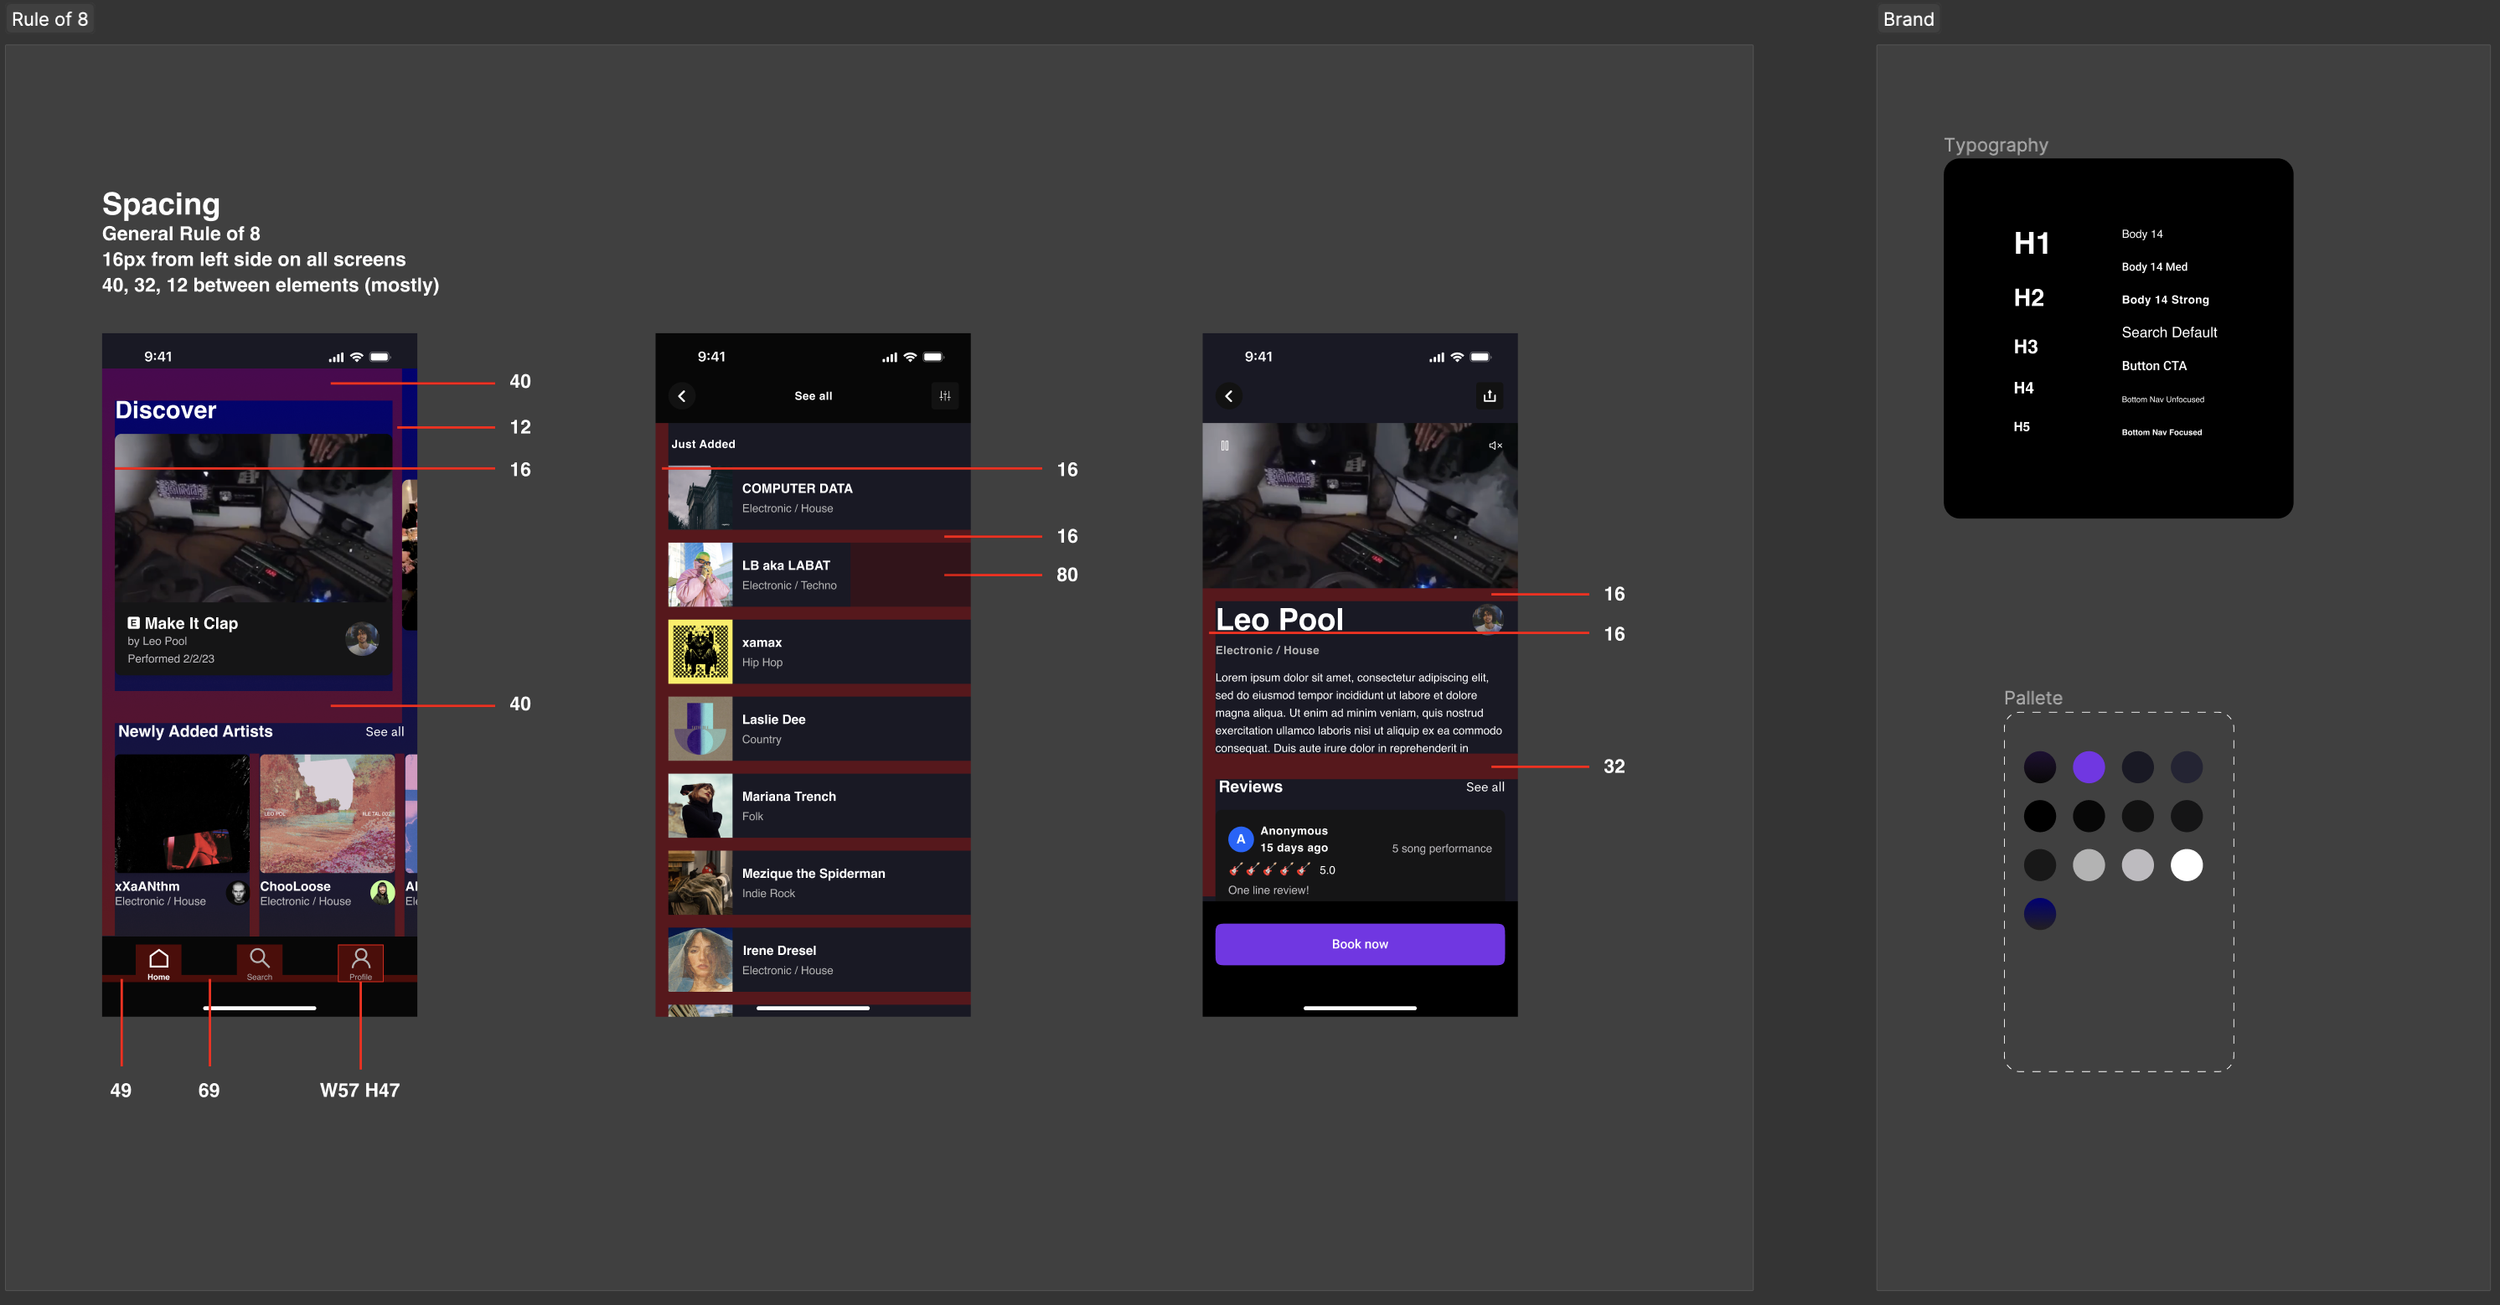Select the Rule of 8 frame label
The width and height of the screenshot is (2500, 1305).
click(x=50, y=19)
